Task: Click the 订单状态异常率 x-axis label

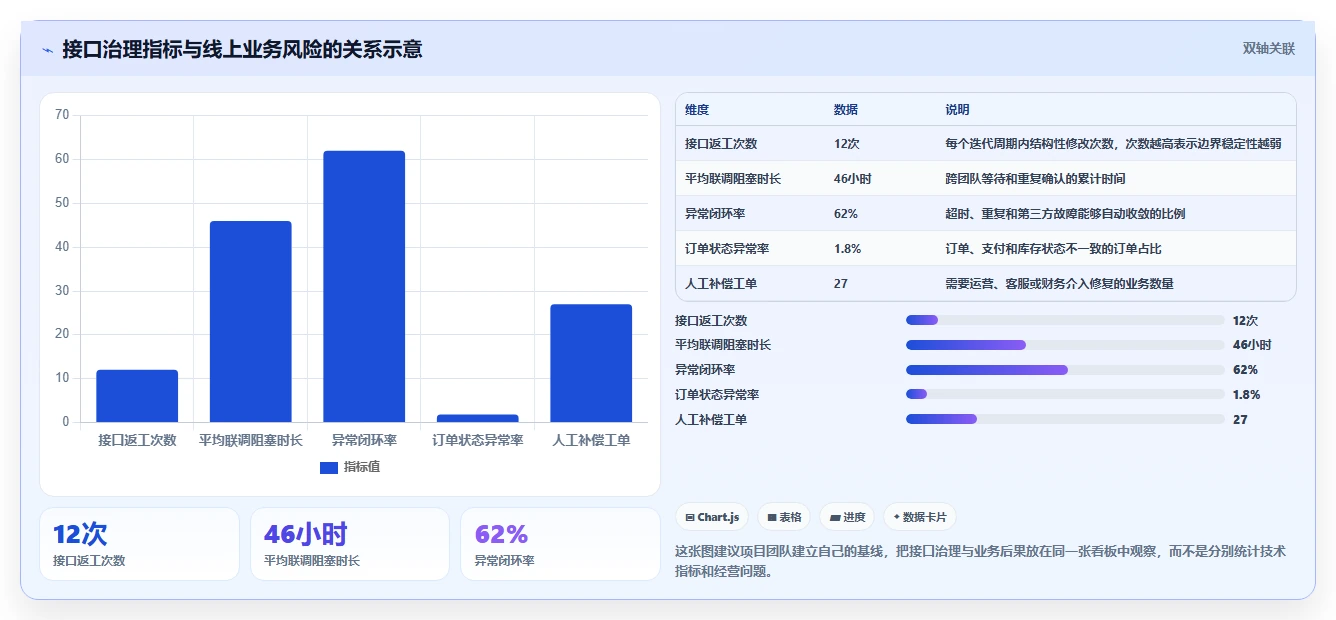Action: 477,440
